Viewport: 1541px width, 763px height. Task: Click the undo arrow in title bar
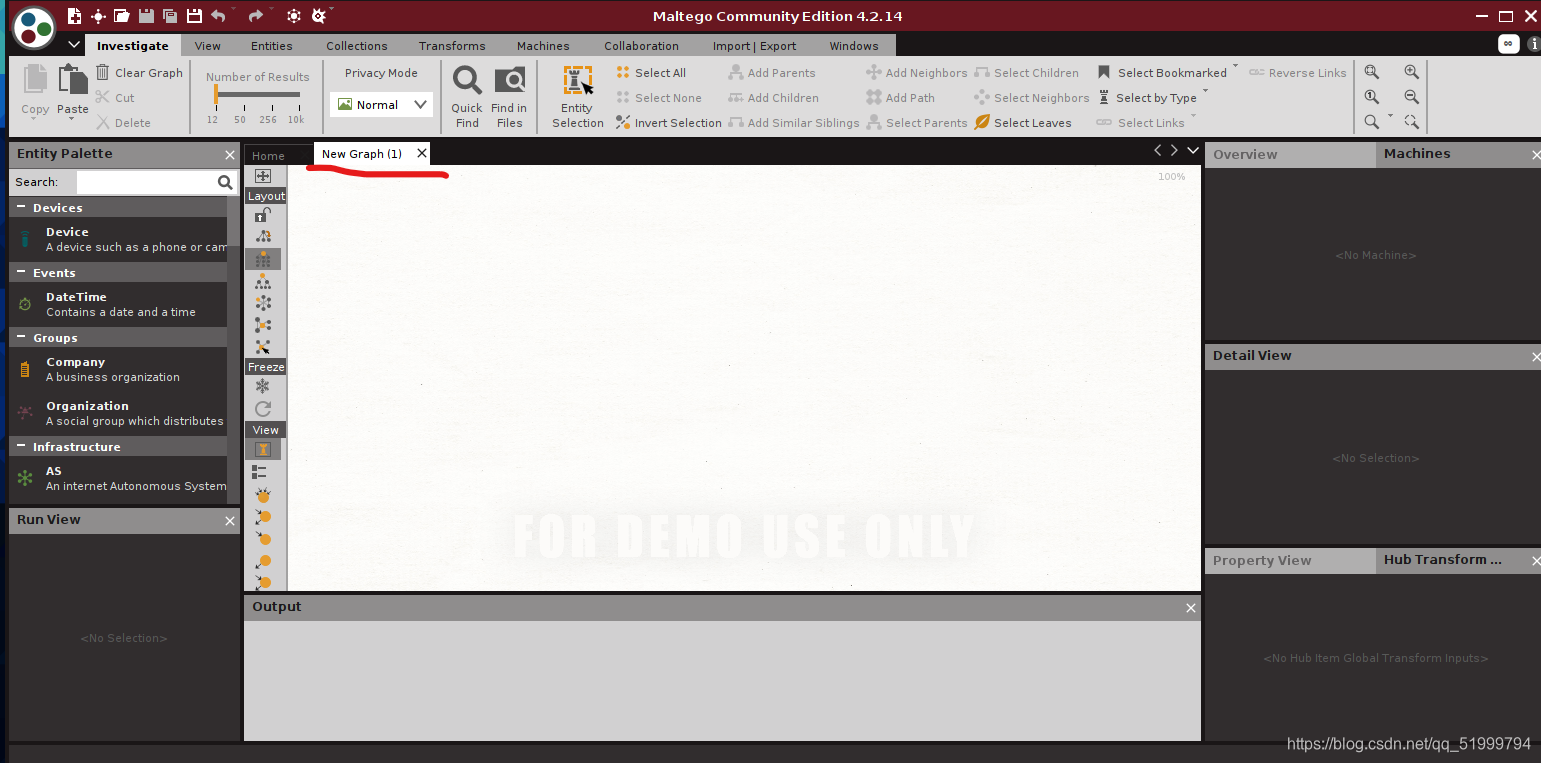coord(218,16)
